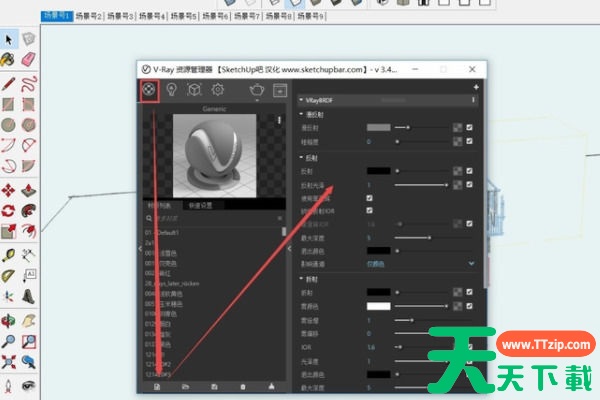
Task: Switch to scene tab 场景号3
Action: click(120, 16)
